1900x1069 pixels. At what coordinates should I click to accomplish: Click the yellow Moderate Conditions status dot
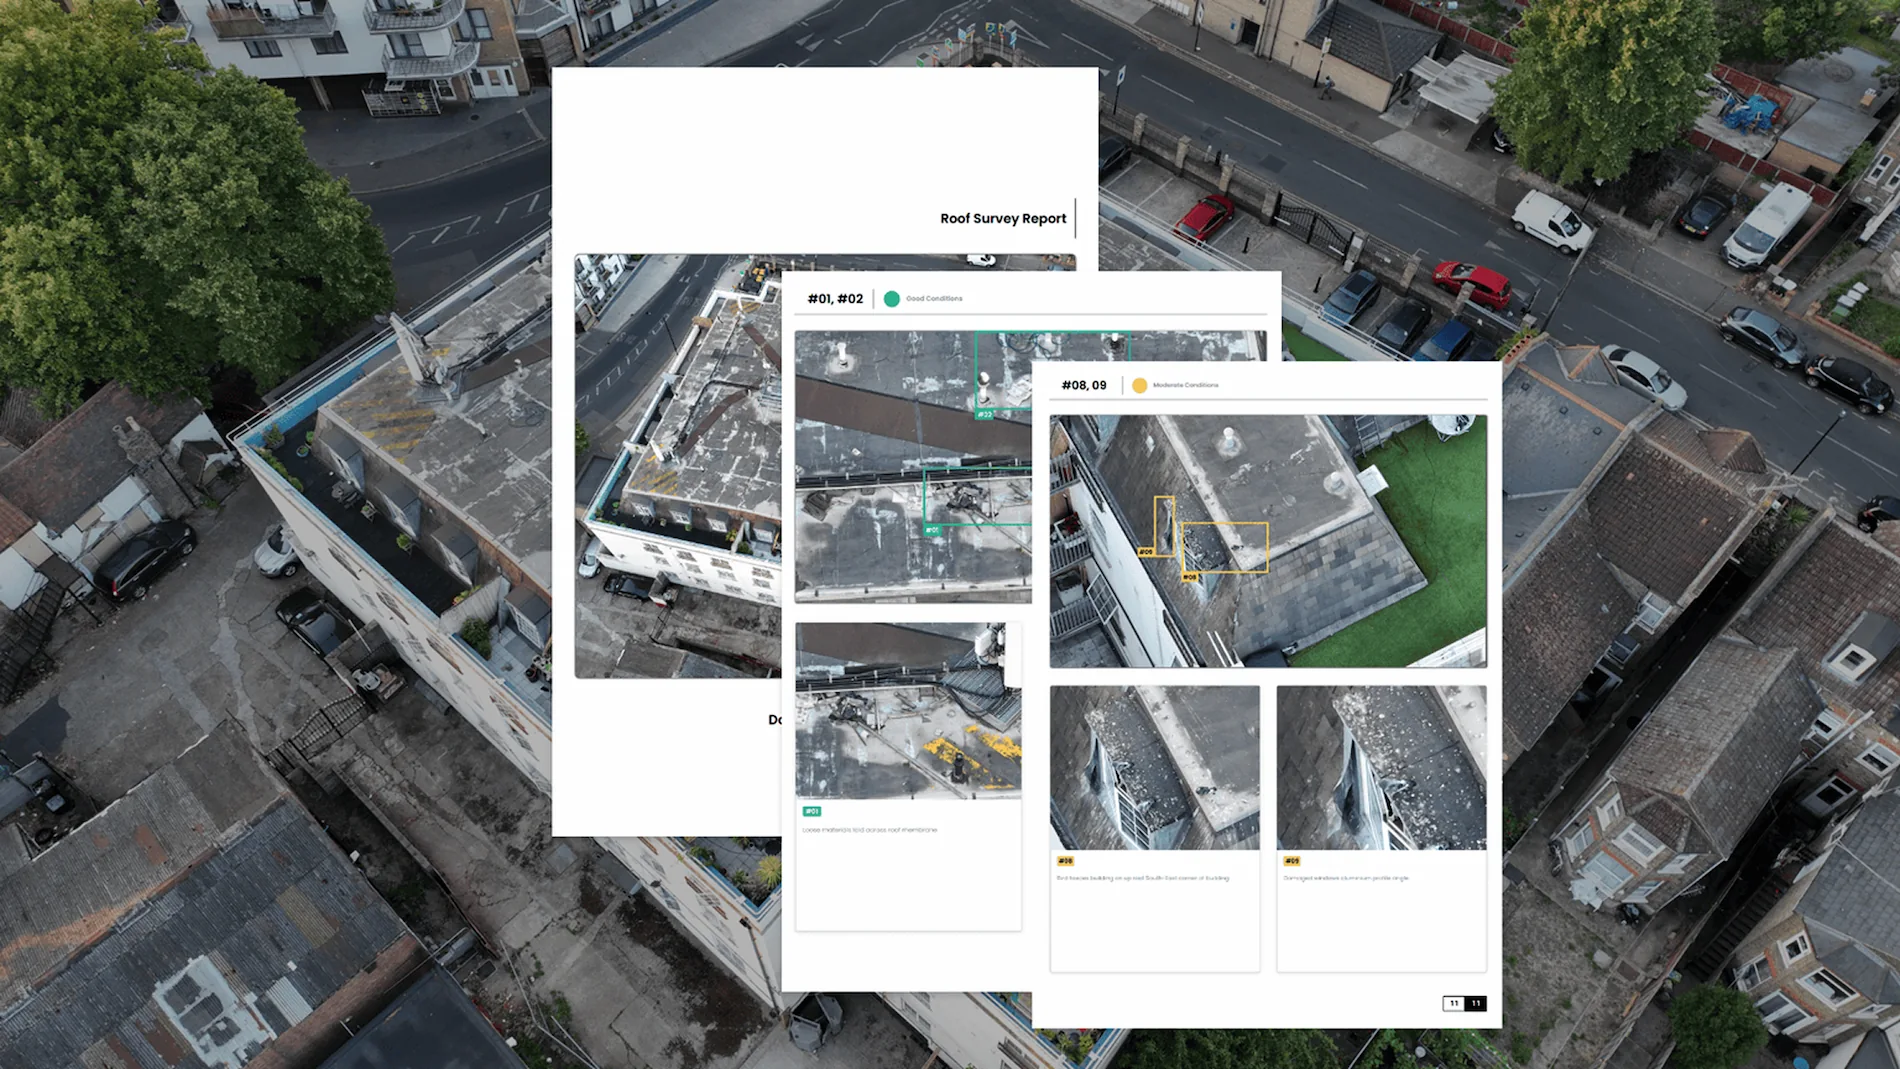tap(1140, 385)
